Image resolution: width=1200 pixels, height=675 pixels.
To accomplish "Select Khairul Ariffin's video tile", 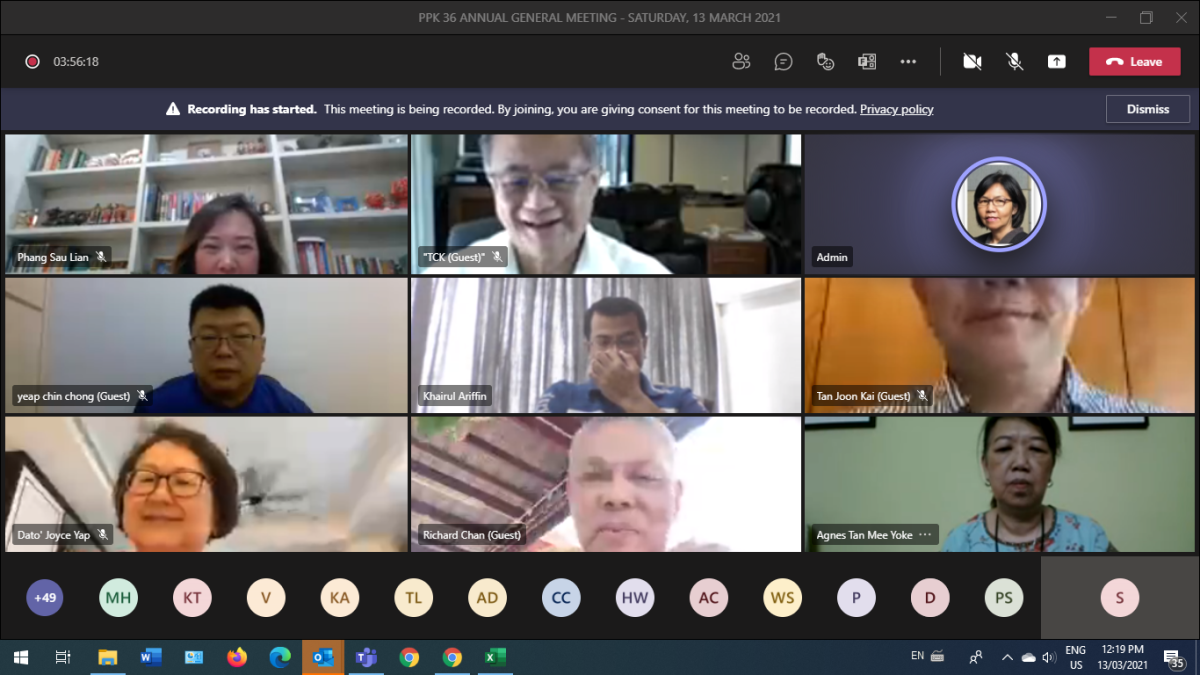I will pos(606,345).
